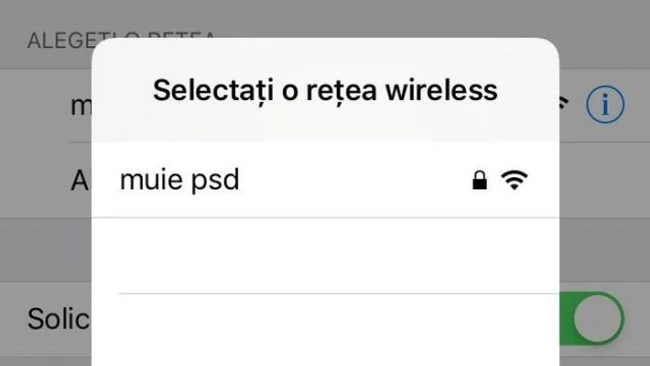Select the empty second row in the network list
650x366 pixels.
pyautogui.click(x=325, y=255)
